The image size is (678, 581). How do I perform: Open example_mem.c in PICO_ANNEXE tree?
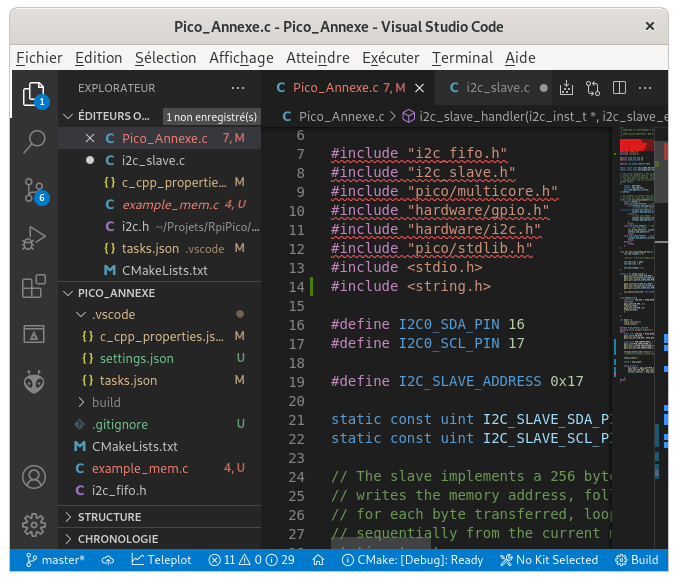pyautogui.click(x=160, y=469)
